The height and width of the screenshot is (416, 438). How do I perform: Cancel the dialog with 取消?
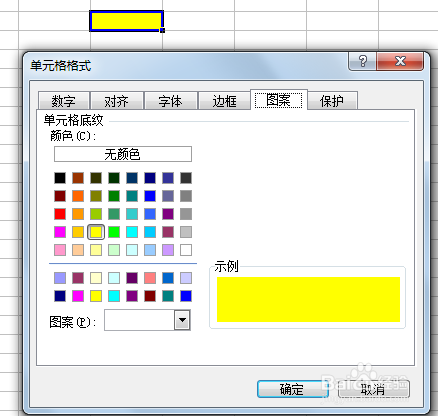pyautogui.click(x=374, y=389)
